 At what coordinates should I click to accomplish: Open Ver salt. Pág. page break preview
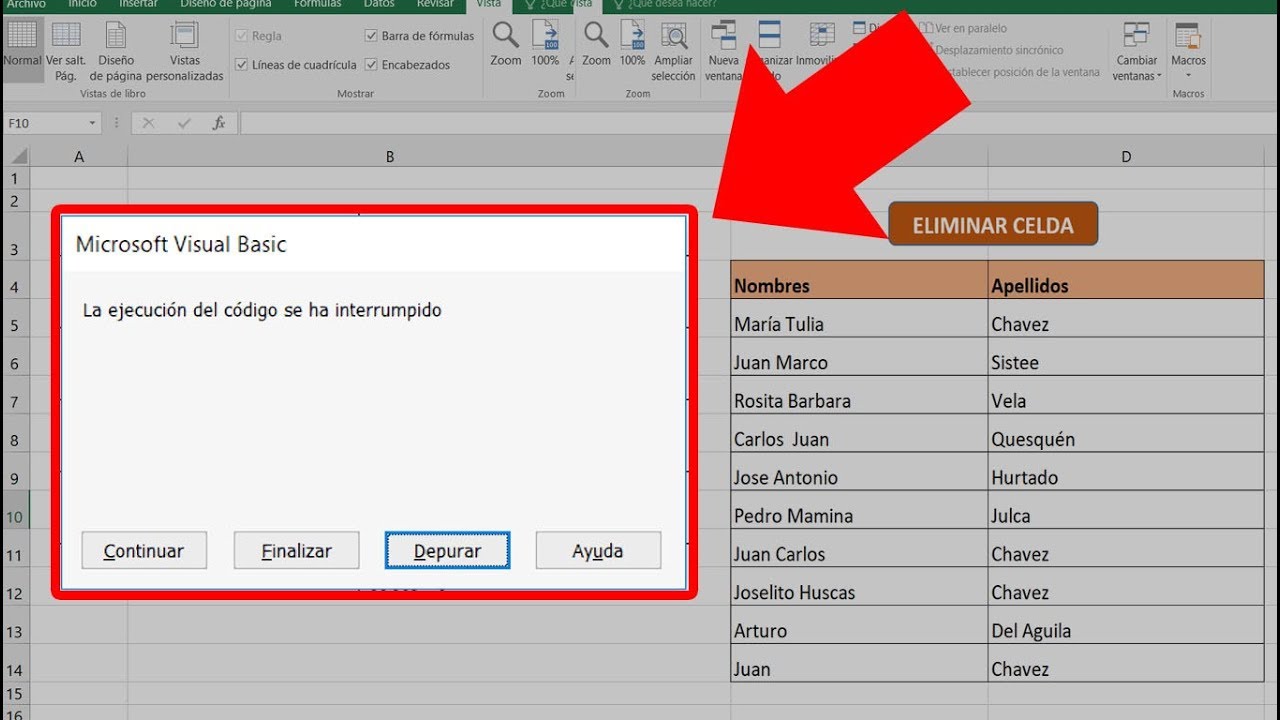[x=66, y=51]
